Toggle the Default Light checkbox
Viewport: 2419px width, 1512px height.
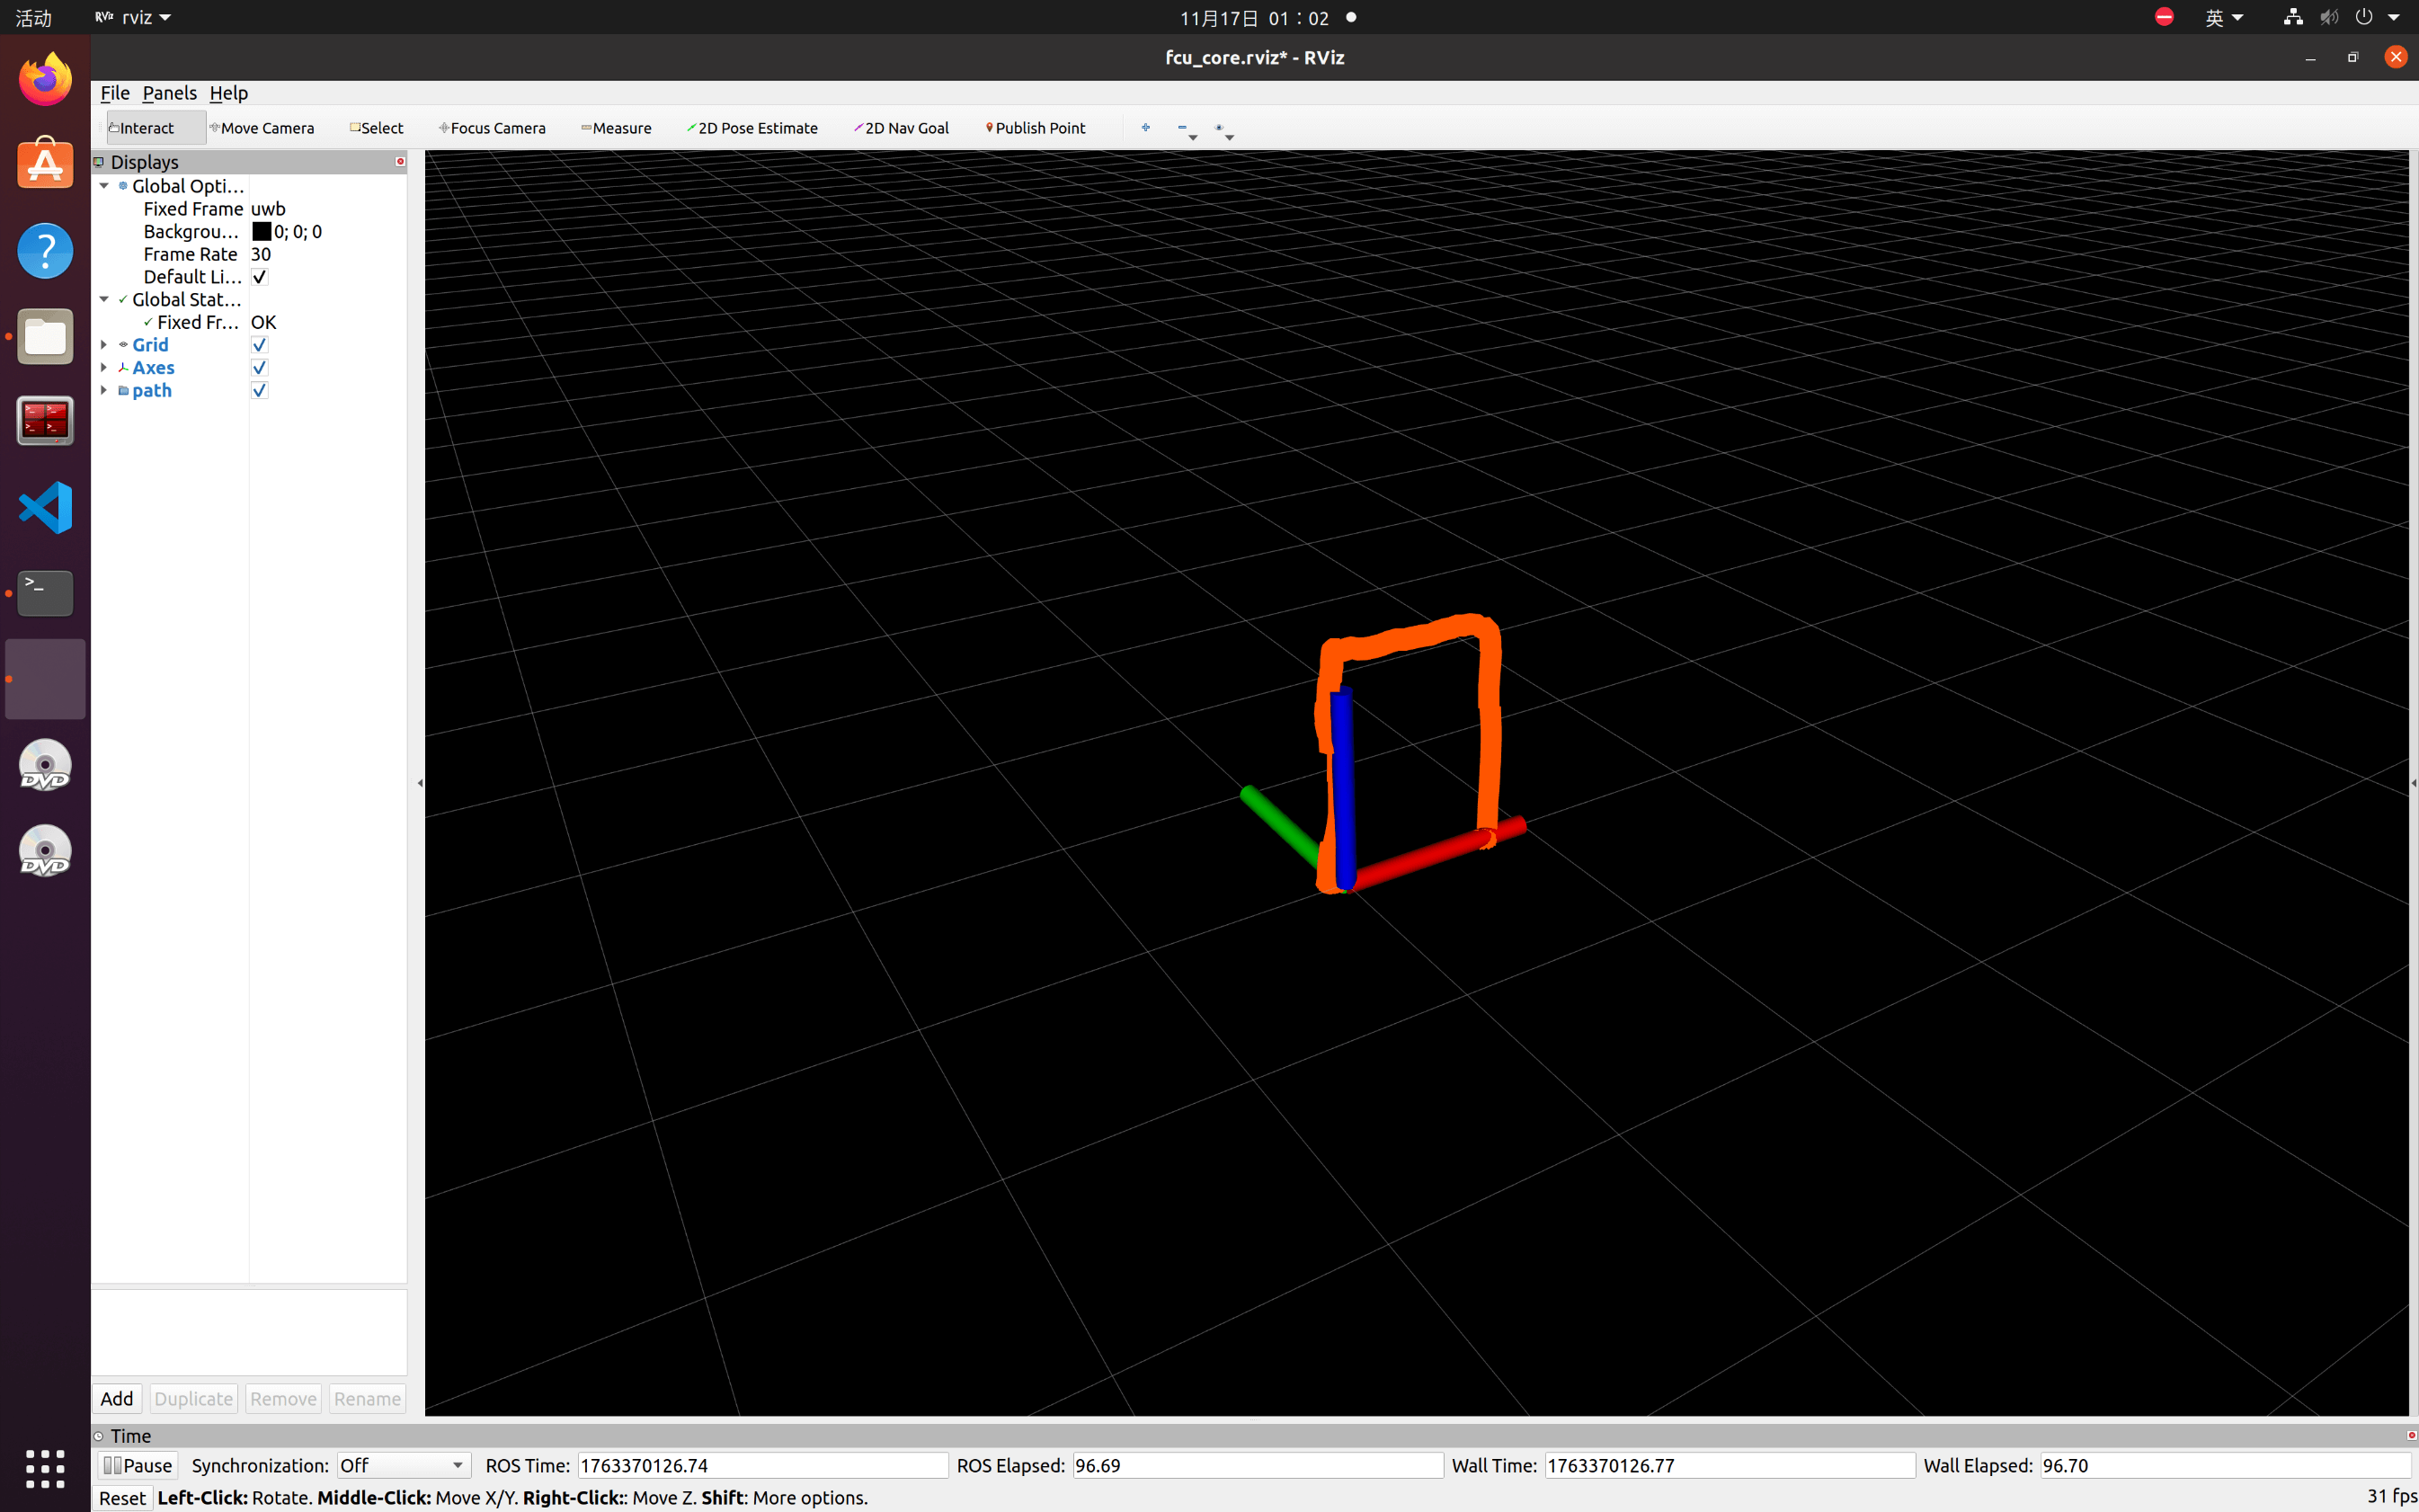pyautogui.click(x=260, y=277)
